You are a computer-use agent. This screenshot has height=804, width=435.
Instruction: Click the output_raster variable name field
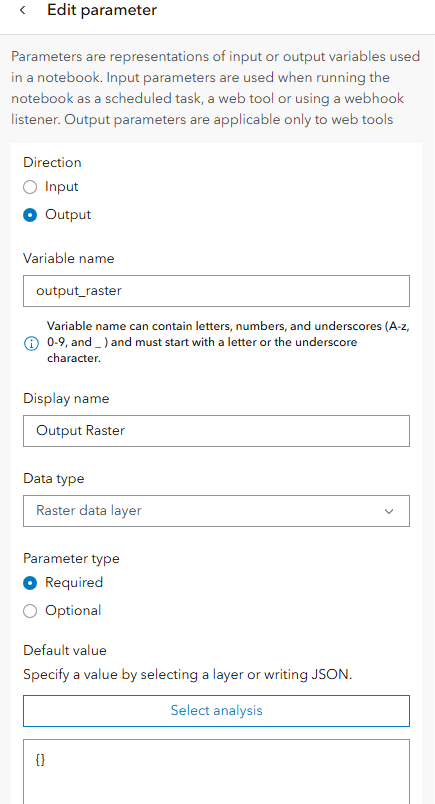(216, 291)
